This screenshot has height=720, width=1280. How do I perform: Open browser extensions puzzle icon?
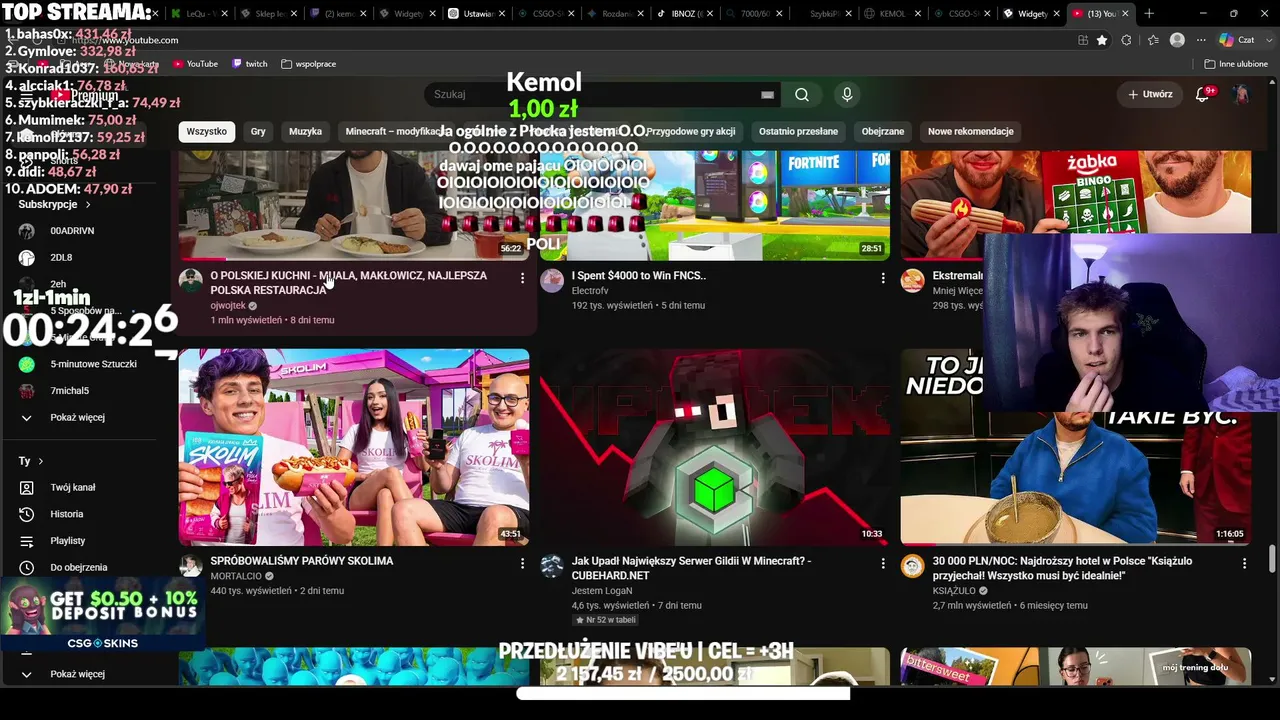1127,40
